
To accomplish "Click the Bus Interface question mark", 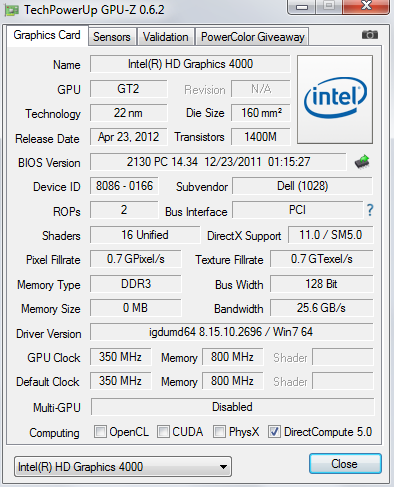I will [x=370, y=210].
